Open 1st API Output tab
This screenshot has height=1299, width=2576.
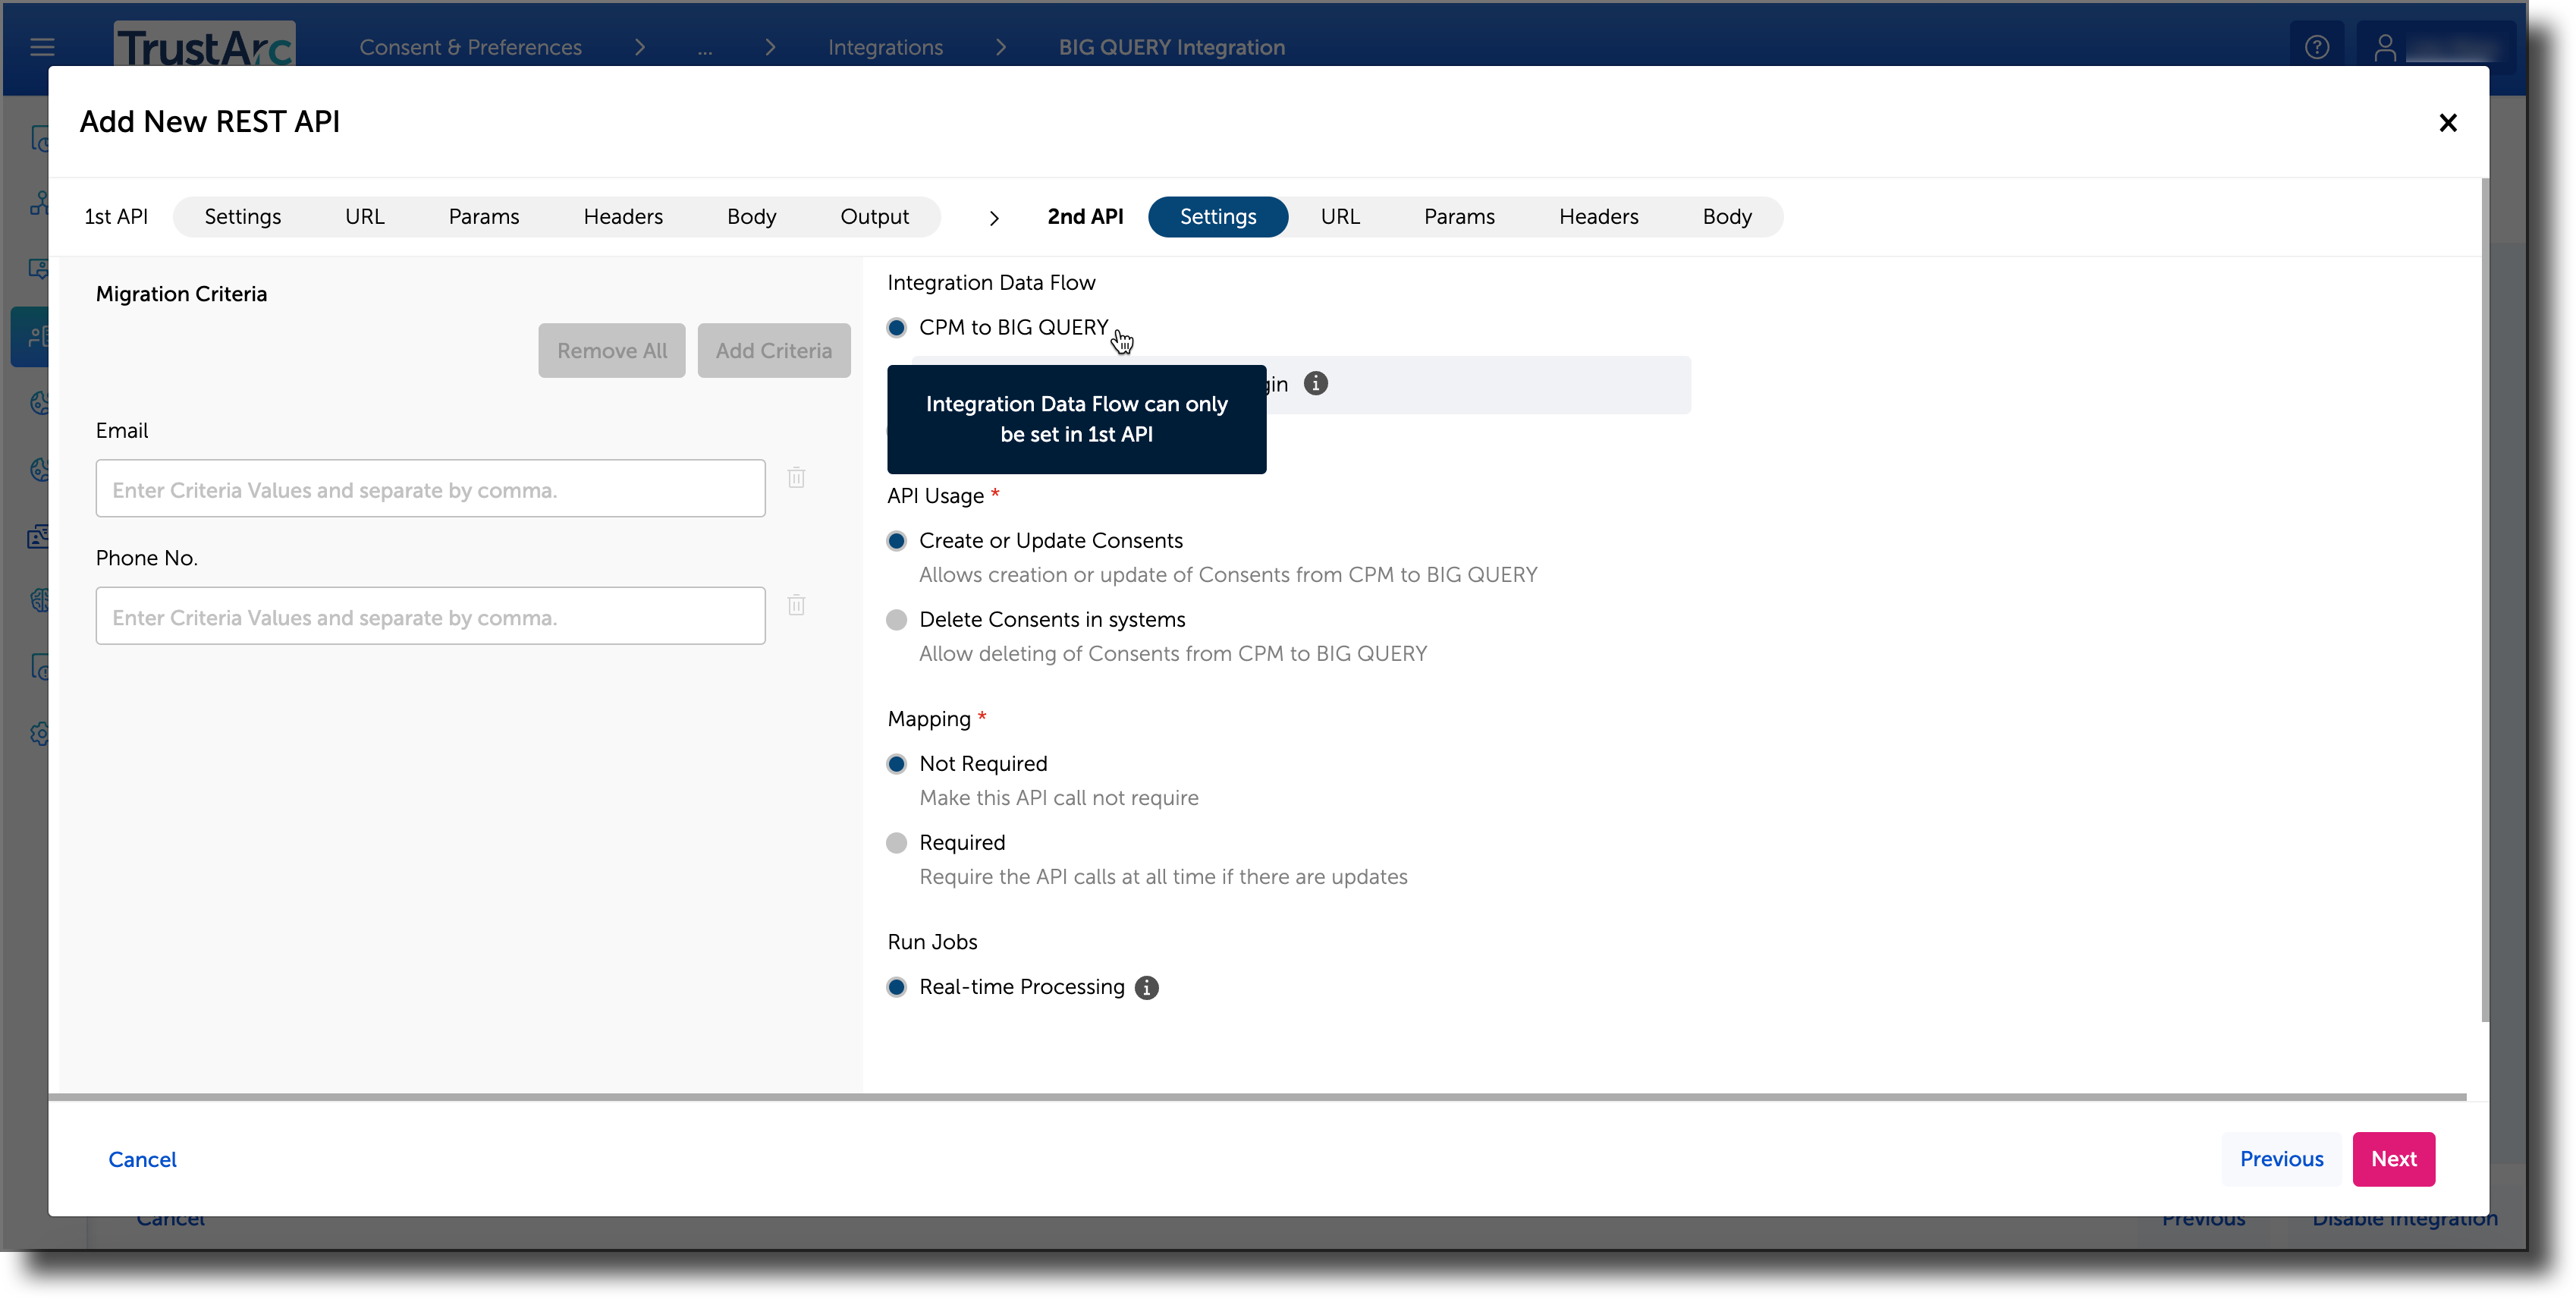874,217
